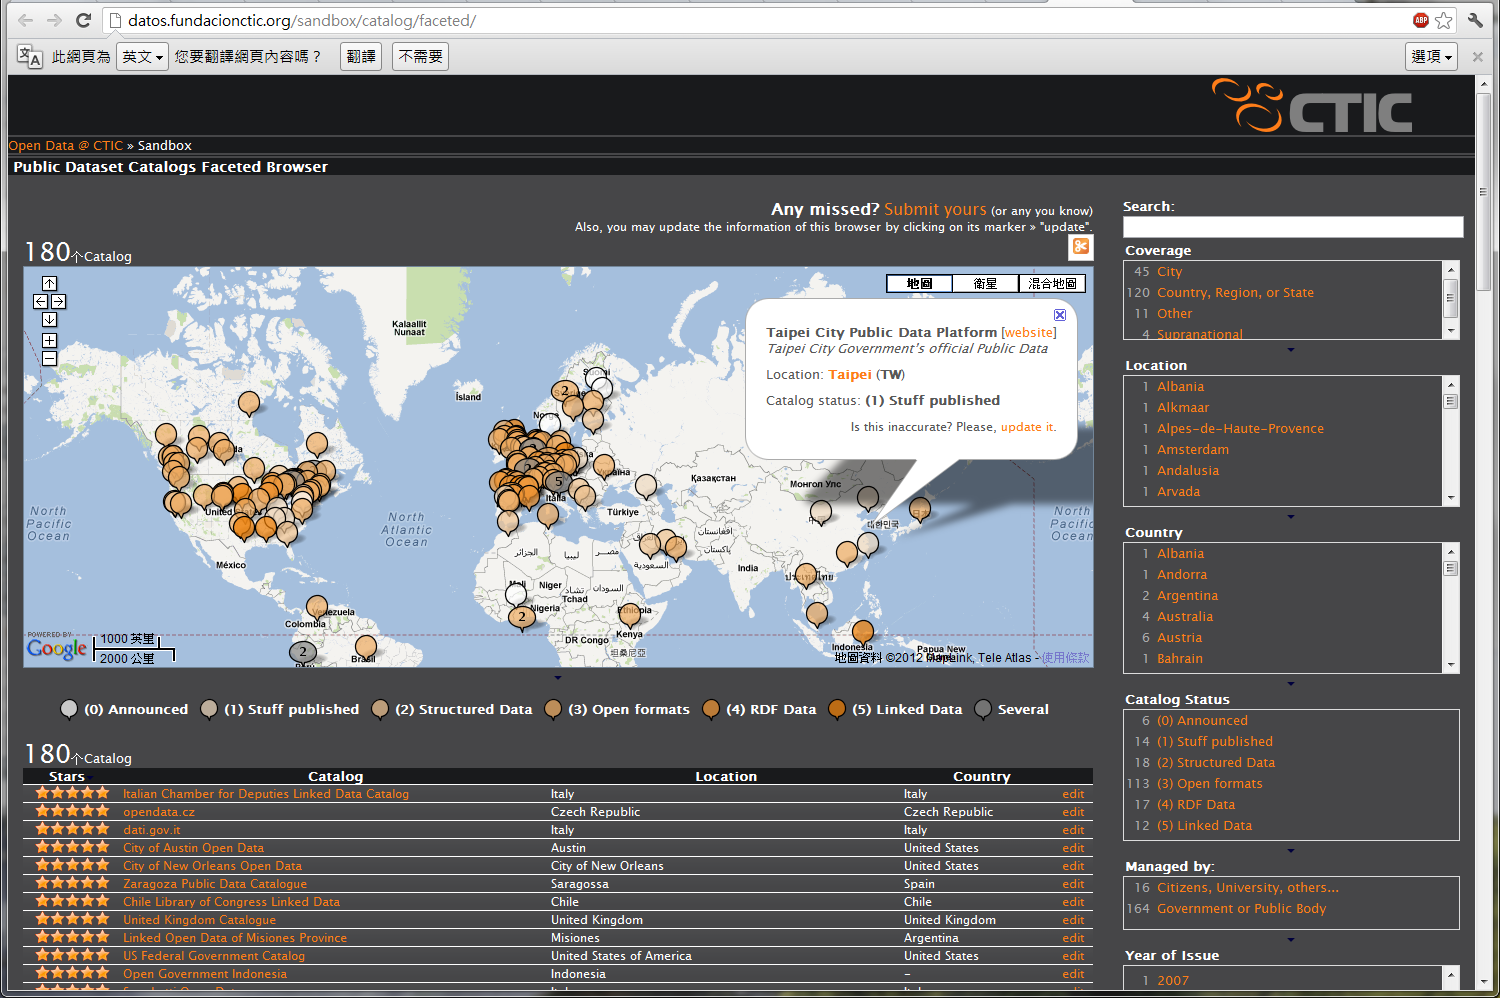The height and width of the screenshot is (998, 1500).
Task: Click the (4) RDF Data legend marker
Action: 711,709
